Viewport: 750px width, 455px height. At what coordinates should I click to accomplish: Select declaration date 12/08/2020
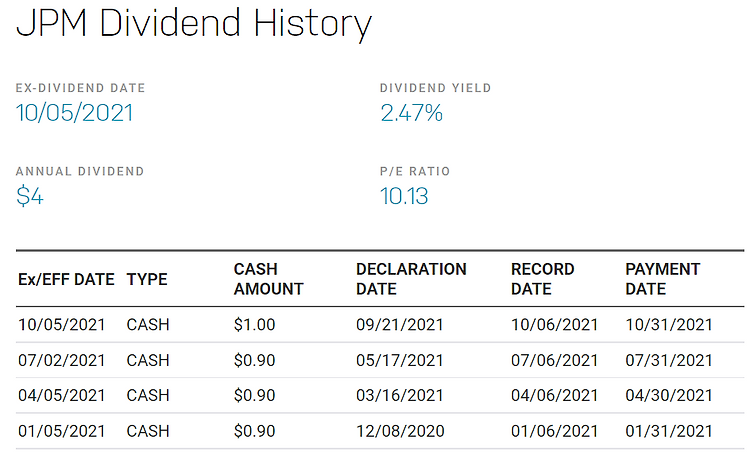click(400, 431)
